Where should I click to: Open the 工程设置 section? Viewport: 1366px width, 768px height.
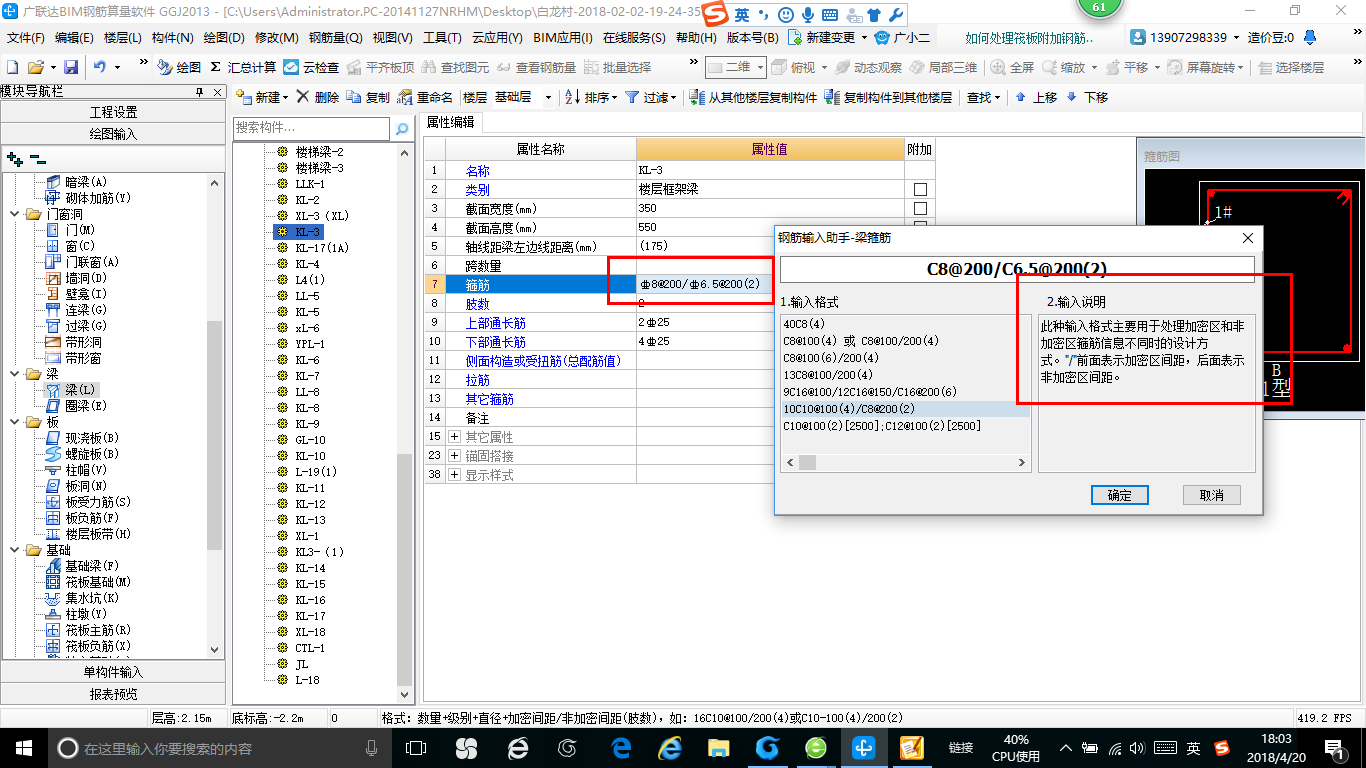(113, 112)
